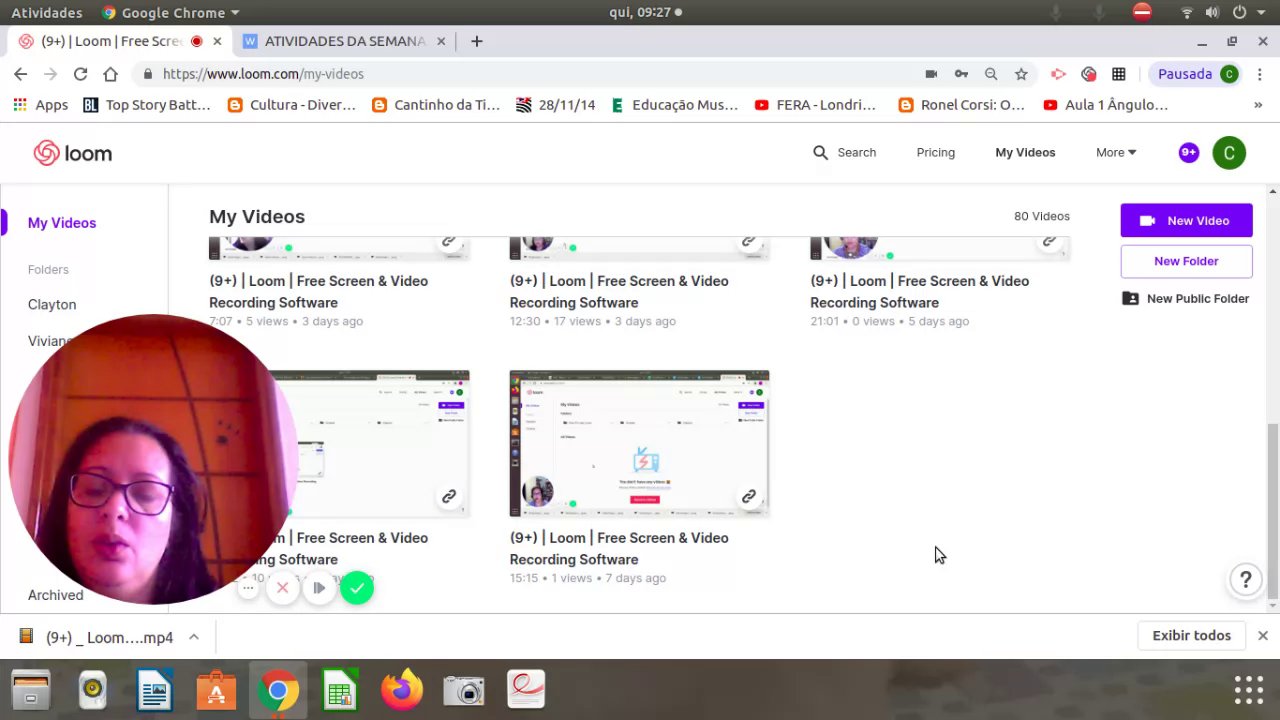Viewport: 1280px width, 720px height.
Task: Finish recording with the green checkmark
Action: [x=357, y=588]
